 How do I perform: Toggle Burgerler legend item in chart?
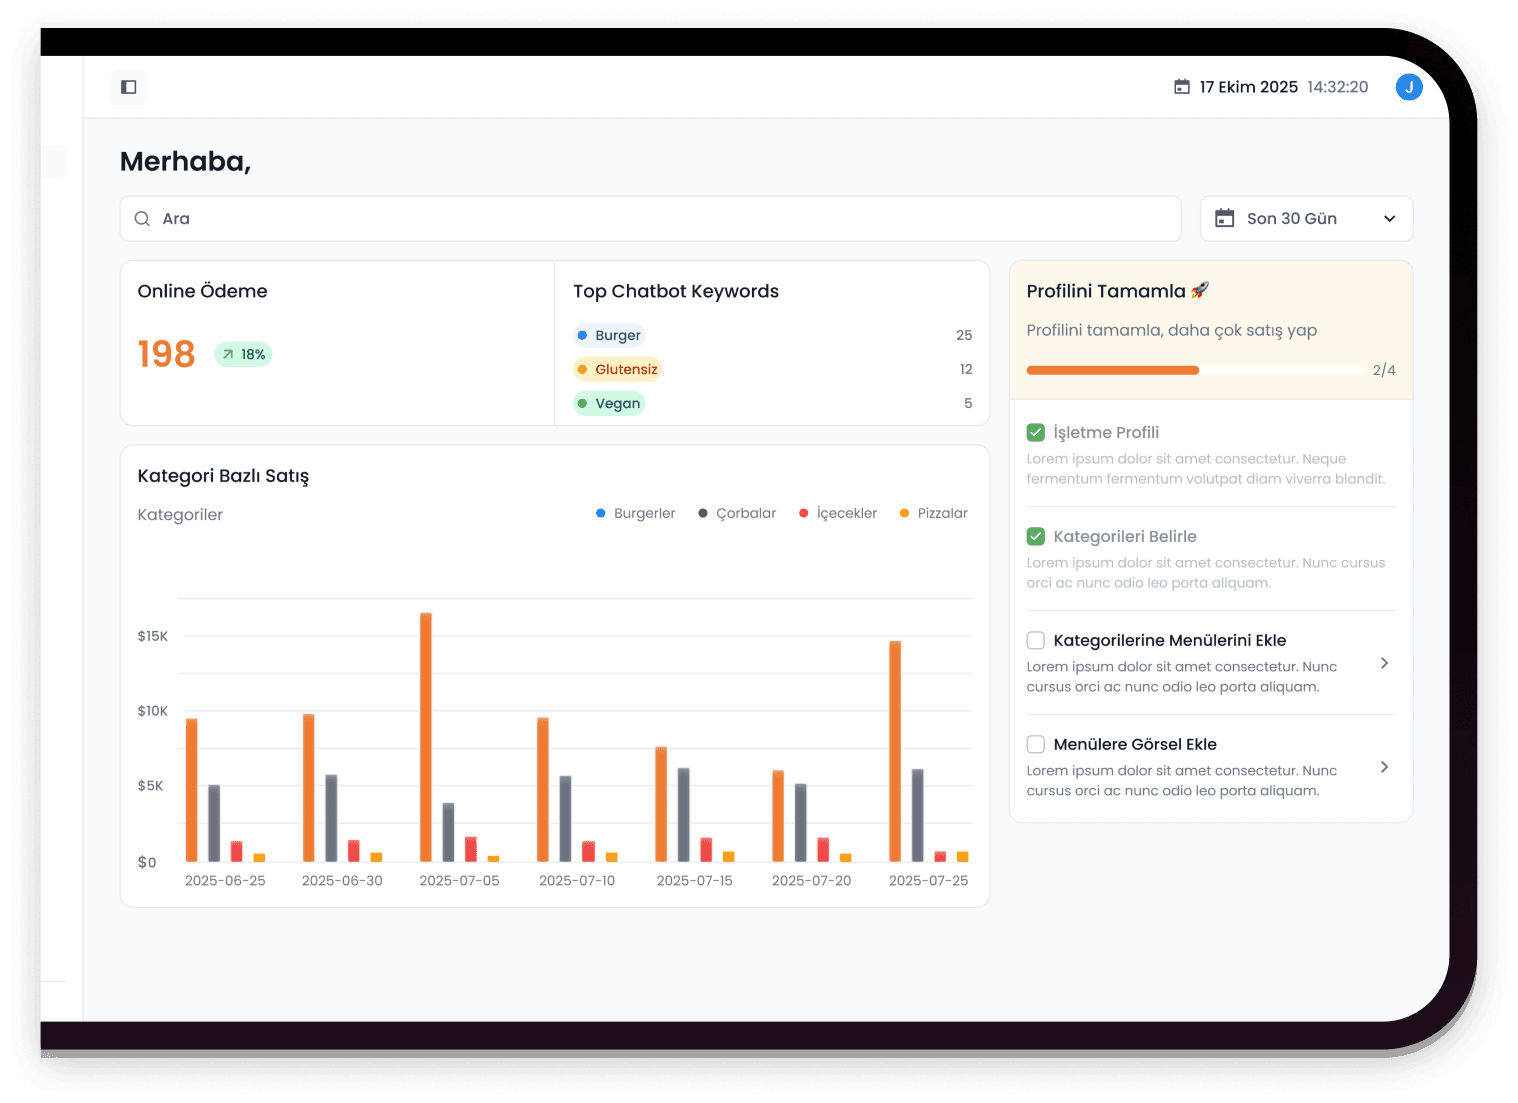pos(636,514)
